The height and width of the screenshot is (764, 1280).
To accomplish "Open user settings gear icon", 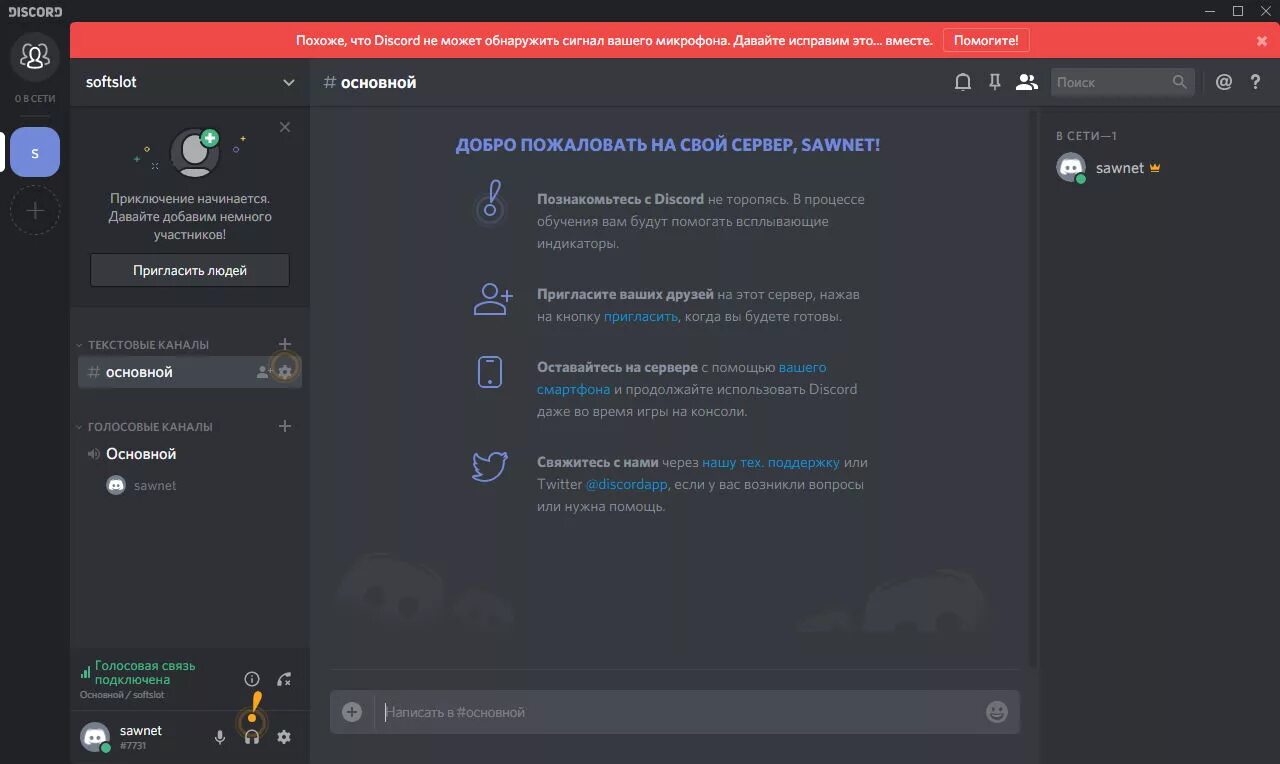I will tap(284, 737).
